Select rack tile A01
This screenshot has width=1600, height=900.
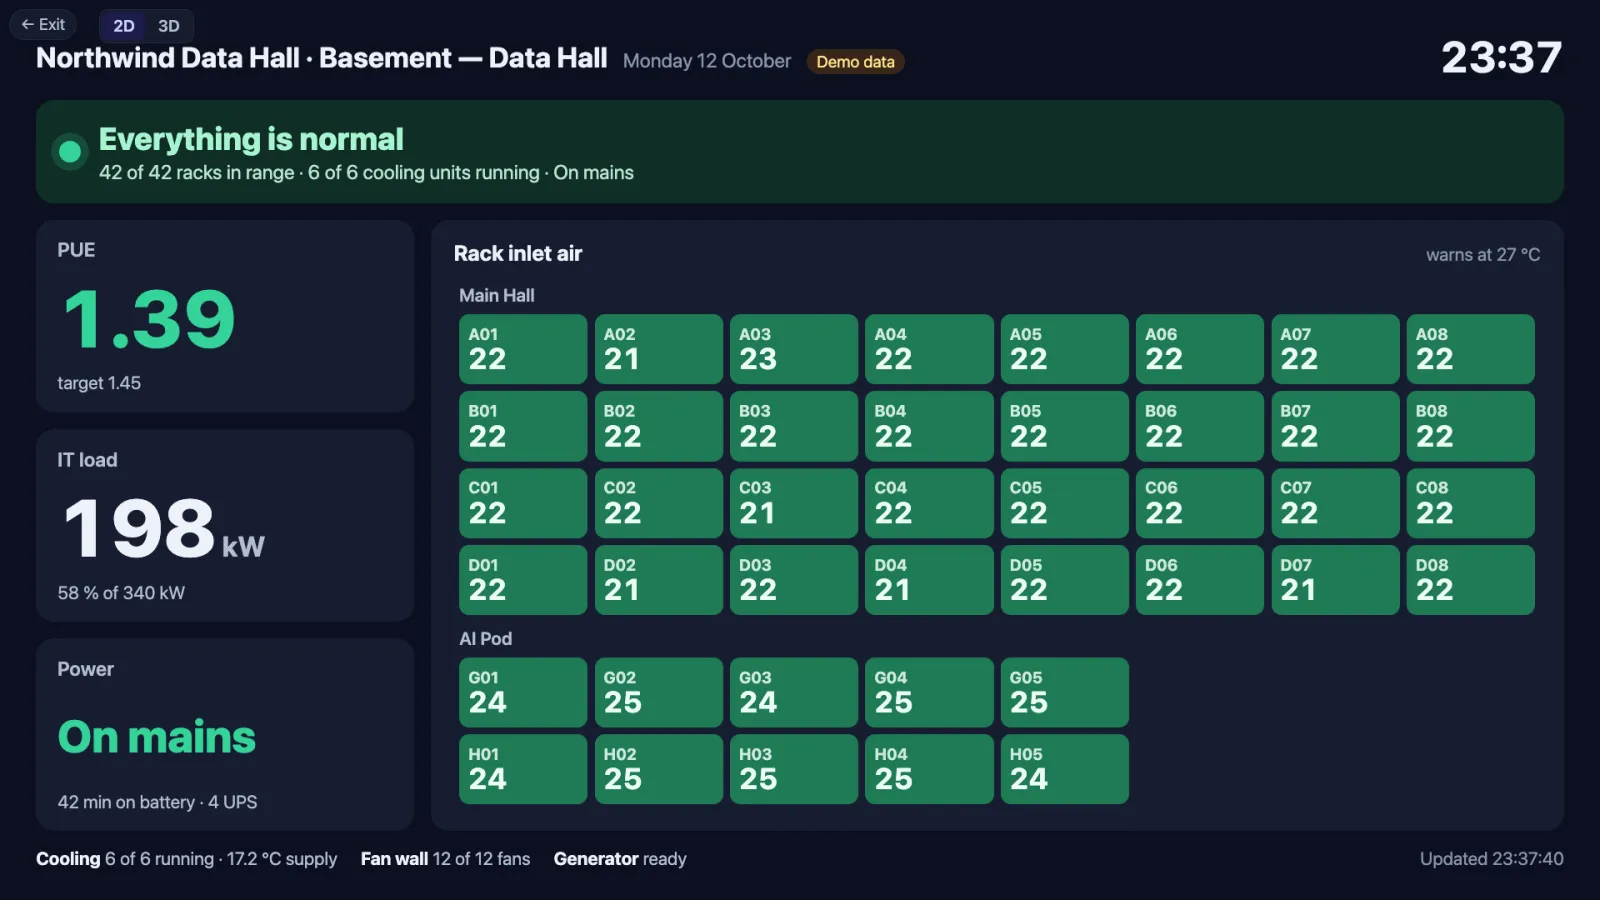coord(523,349)
